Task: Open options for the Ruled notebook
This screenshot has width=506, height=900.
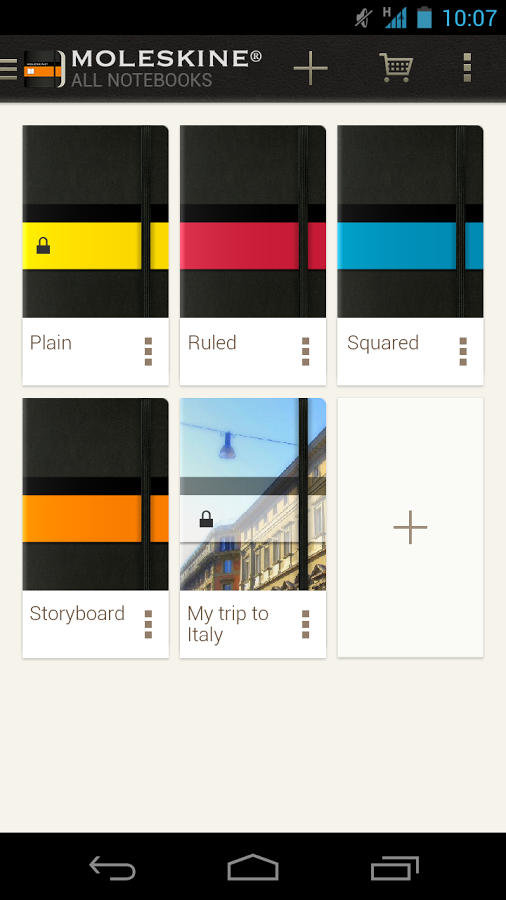Action: click(305, 351)
